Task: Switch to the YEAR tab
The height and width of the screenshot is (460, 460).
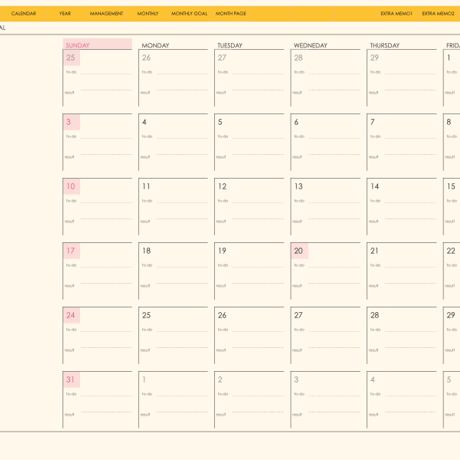Action: click(x=65, y=14)
